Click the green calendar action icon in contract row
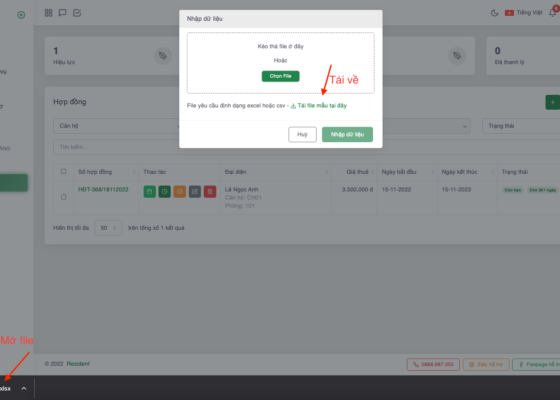The width and height of the screenshot is (560, 400). (150, 192)
